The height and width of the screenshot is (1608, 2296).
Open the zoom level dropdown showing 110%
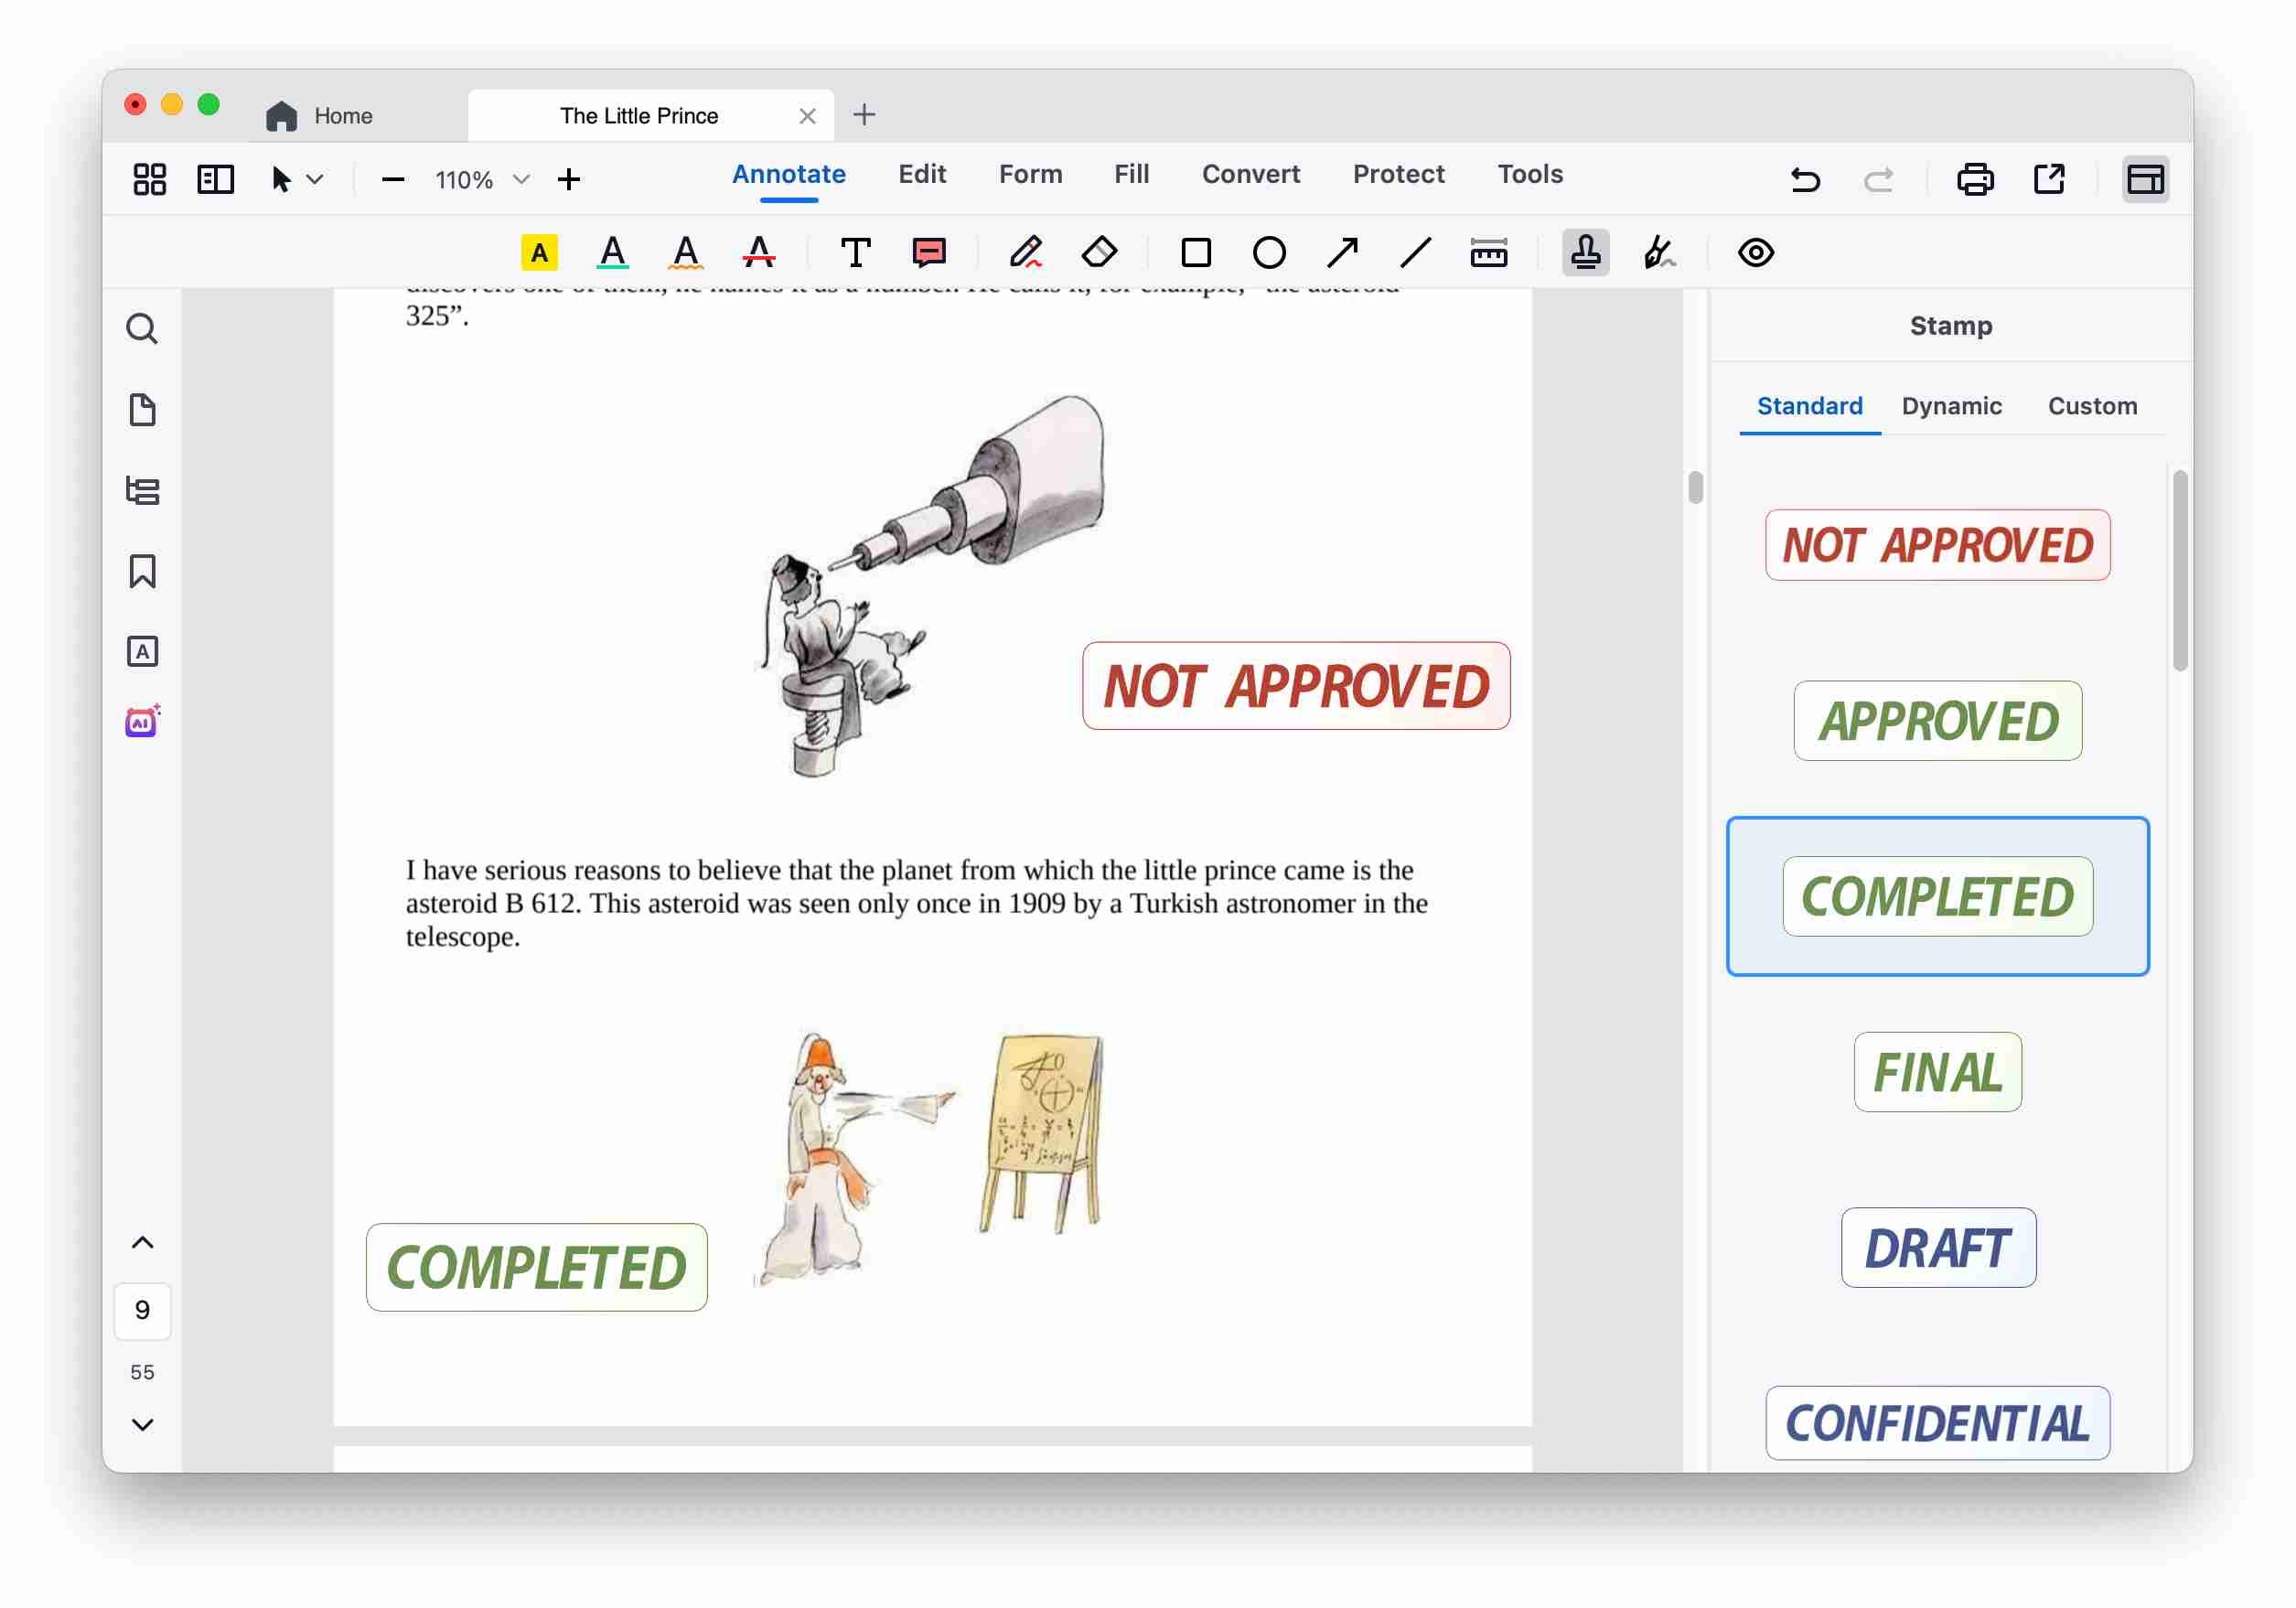521,180
